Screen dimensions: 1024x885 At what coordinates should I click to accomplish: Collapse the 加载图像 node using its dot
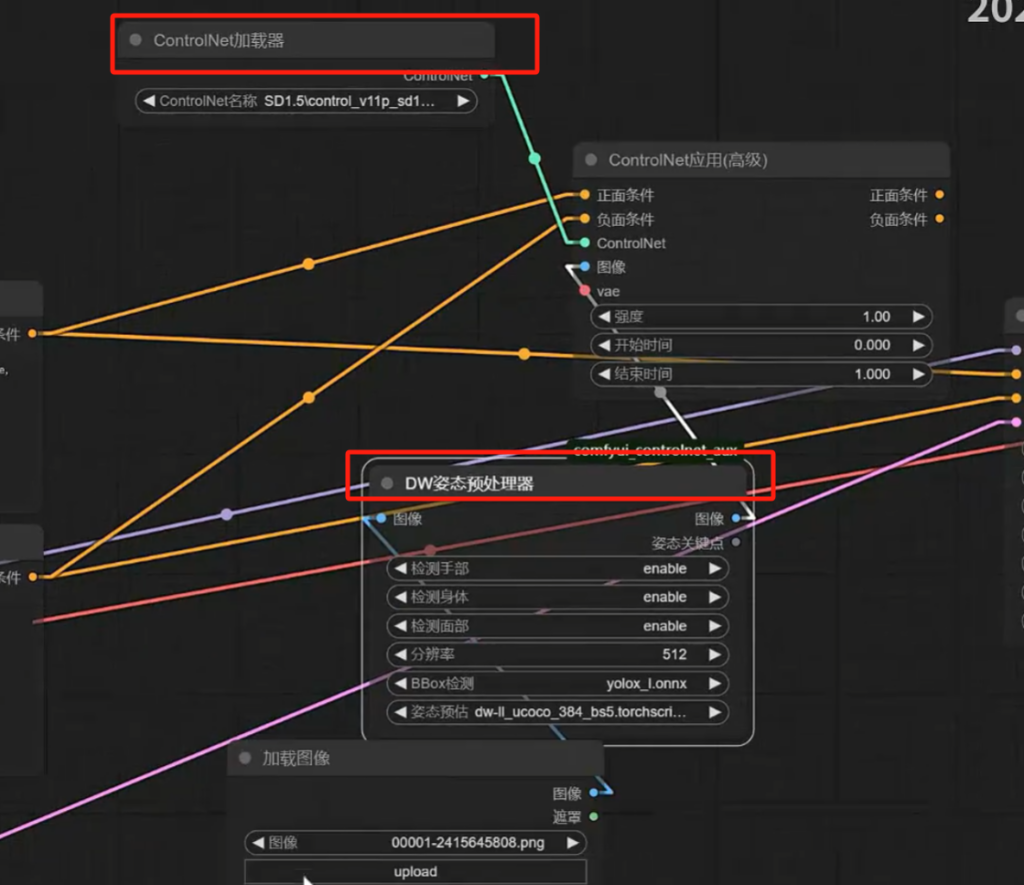pos(245,759)
